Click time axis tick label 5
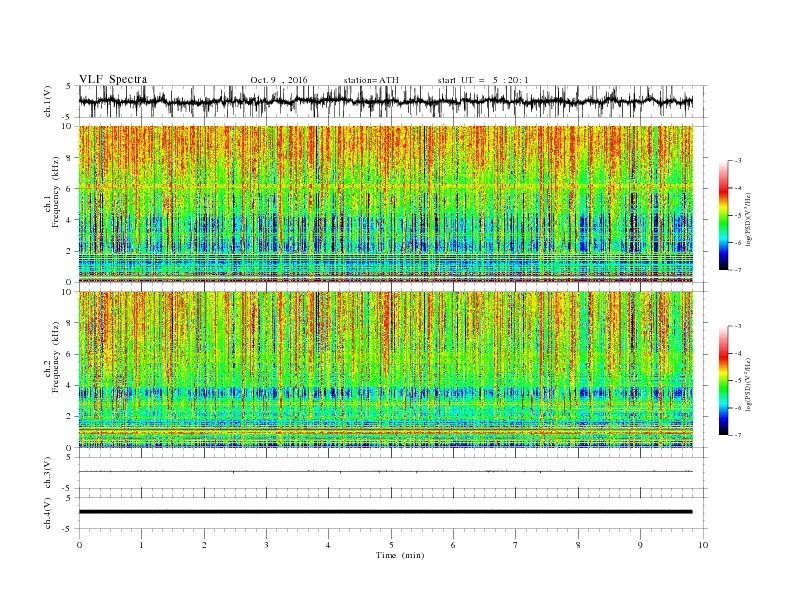This screenshot has height=612, width=792. [x=391, y=545]
